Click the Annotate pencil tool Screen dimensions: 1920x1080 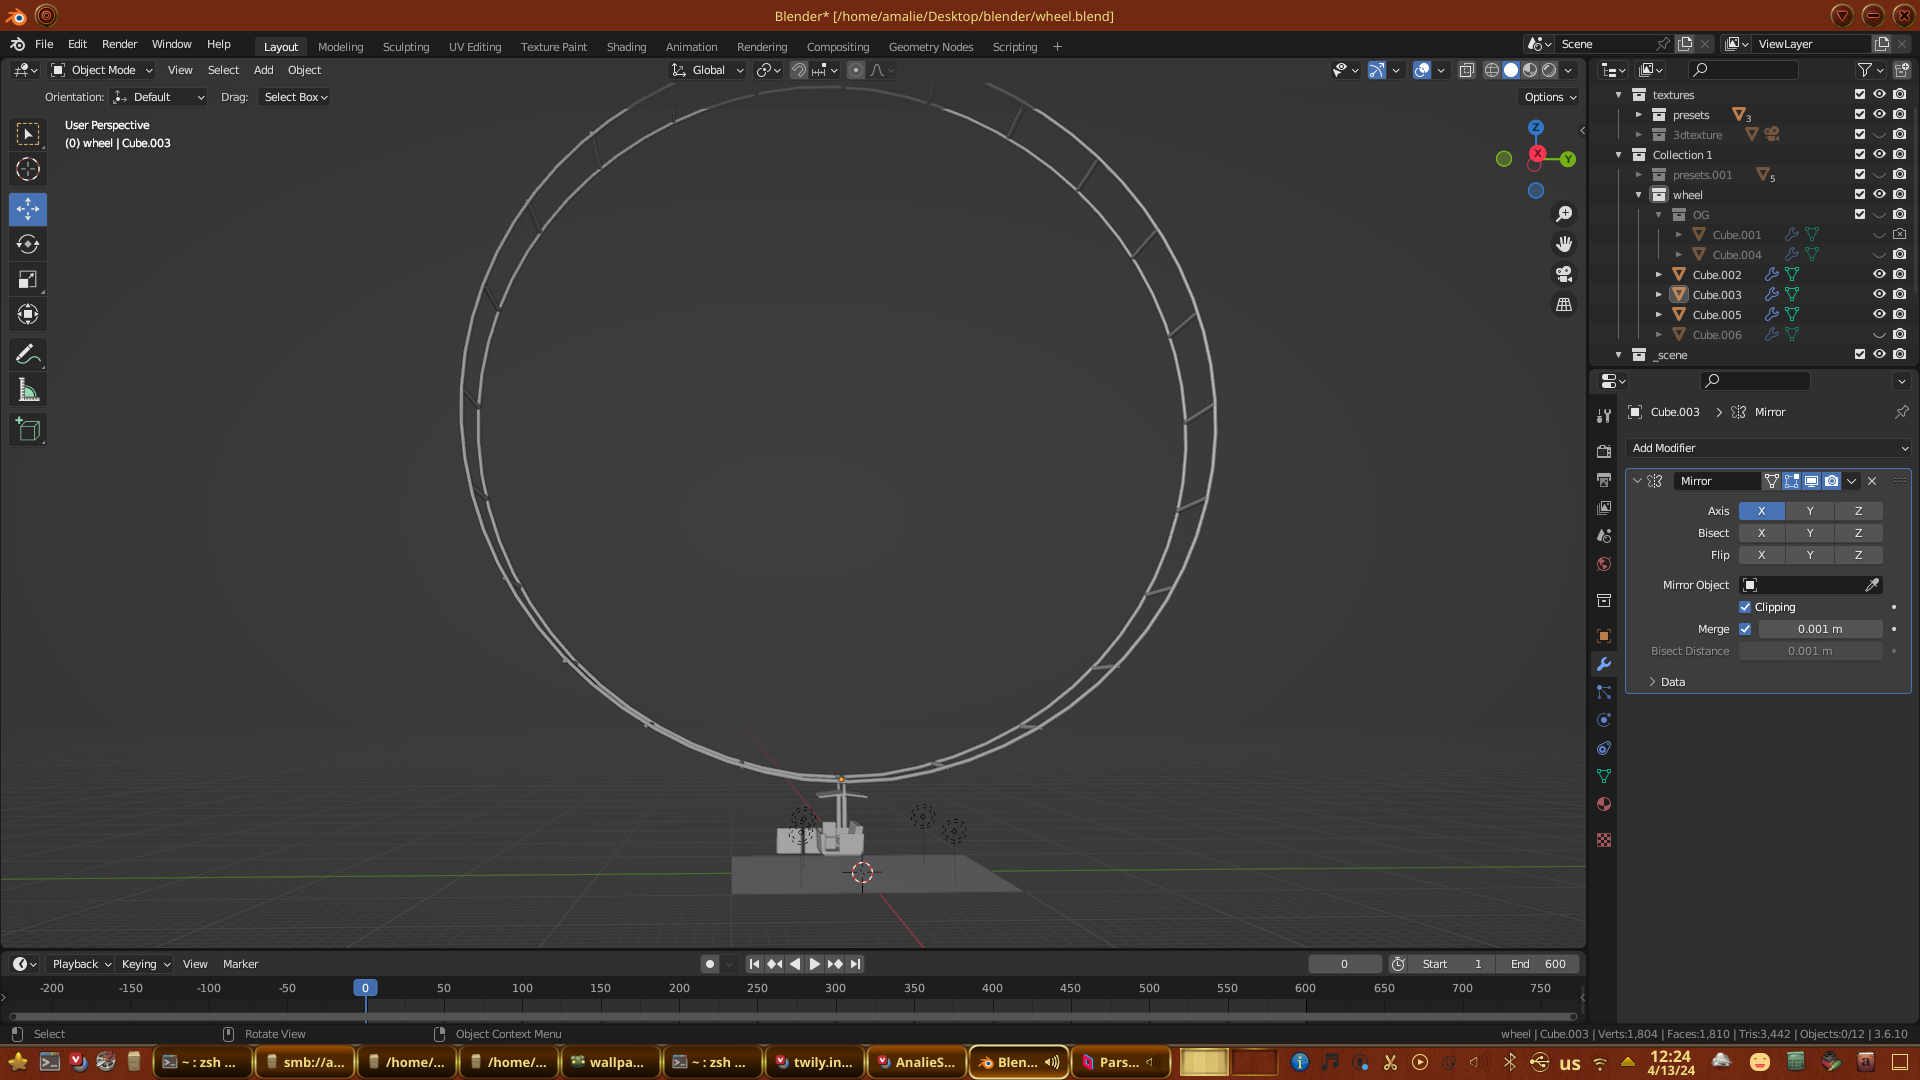click(x=28, y=355)
